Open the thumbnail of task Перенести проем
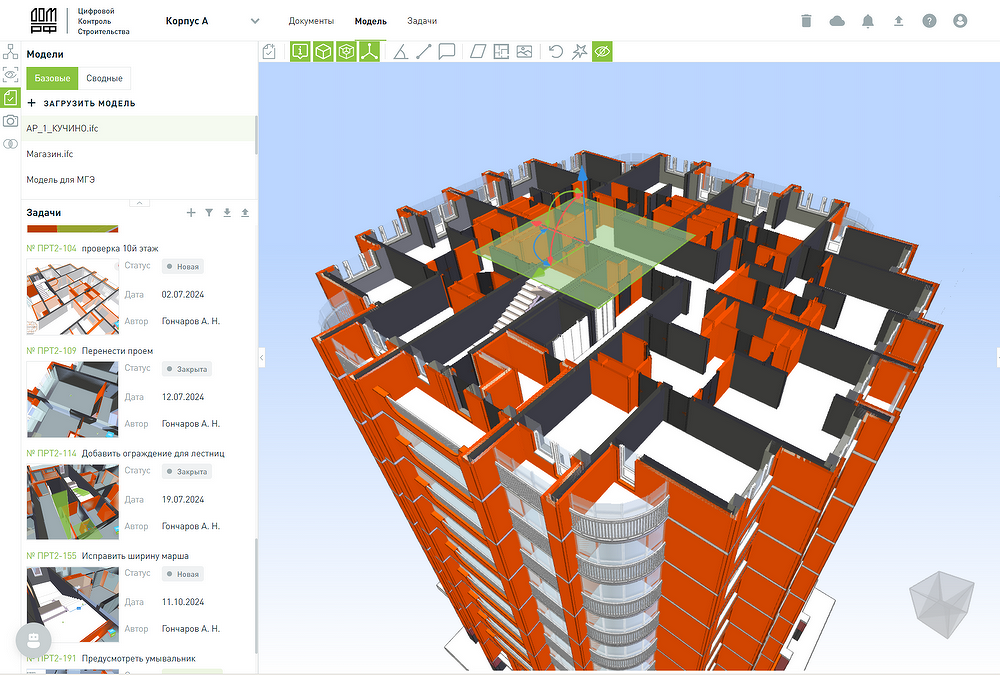Viewport: 1000px width, 675px height. (x=73, y=399)
